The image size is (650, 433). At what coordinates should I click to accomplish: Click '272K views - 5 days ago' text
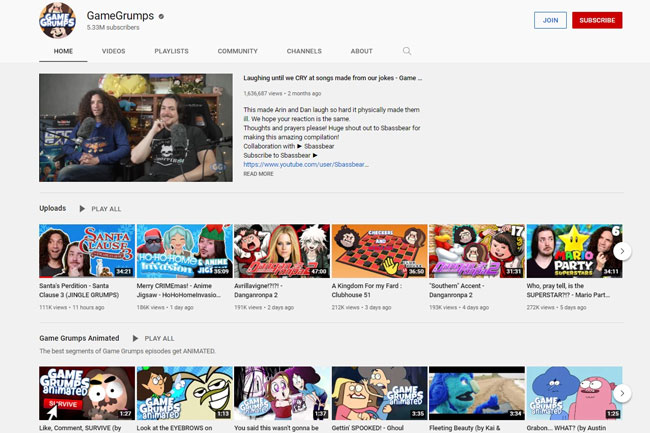pyautogui.click(x=556, y=307)
